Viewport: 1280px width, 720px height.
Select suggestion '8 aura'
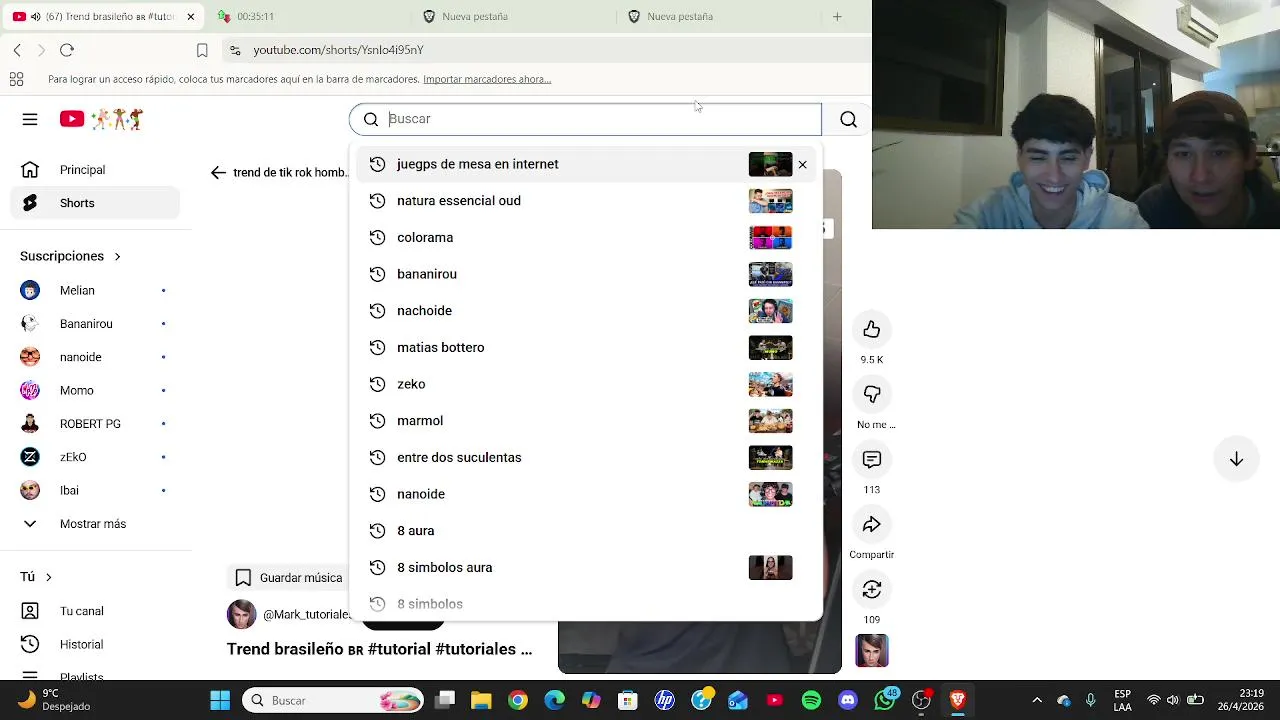pyautogui.click(x=586, y=531)
